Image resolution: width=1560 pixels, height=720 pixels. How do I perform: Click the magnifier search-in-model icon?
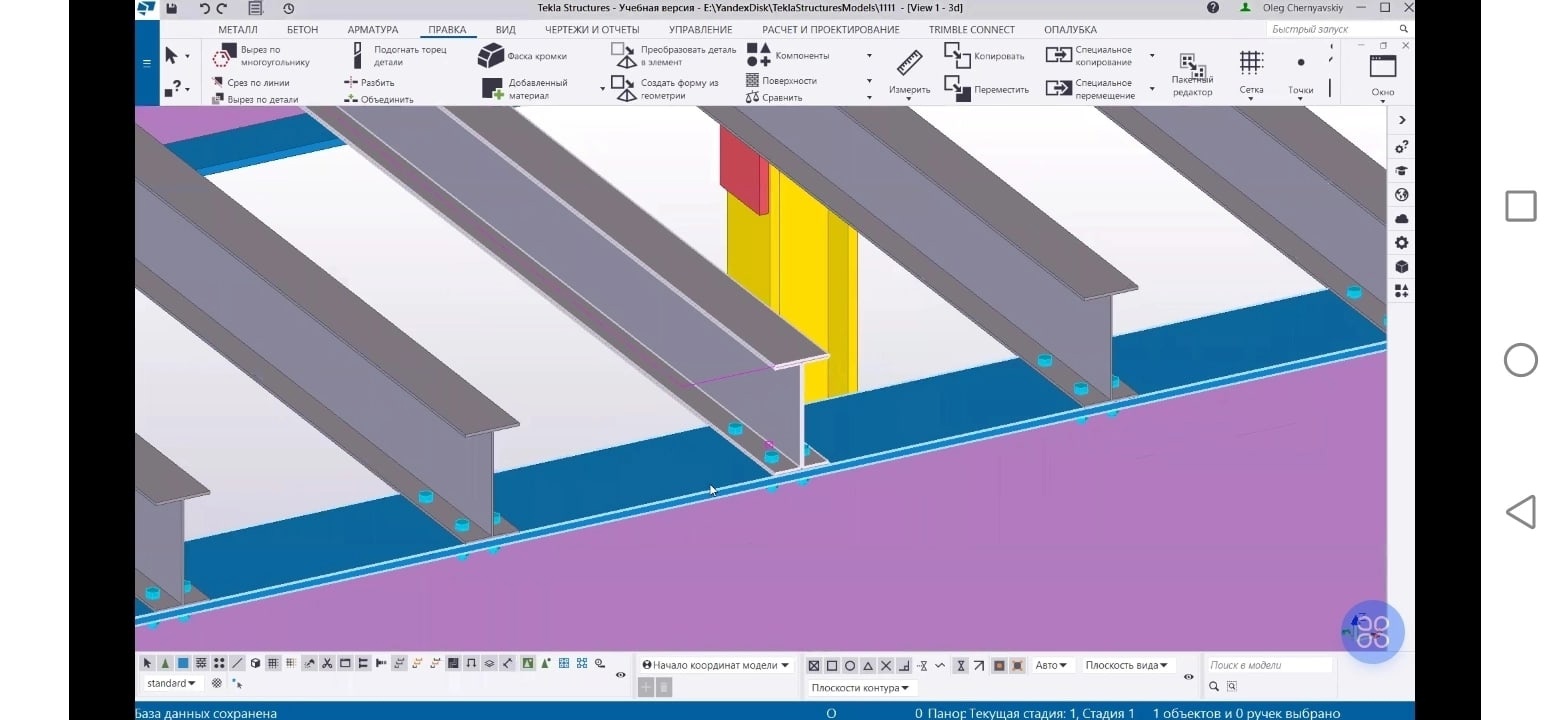[x=1214, y=687]
